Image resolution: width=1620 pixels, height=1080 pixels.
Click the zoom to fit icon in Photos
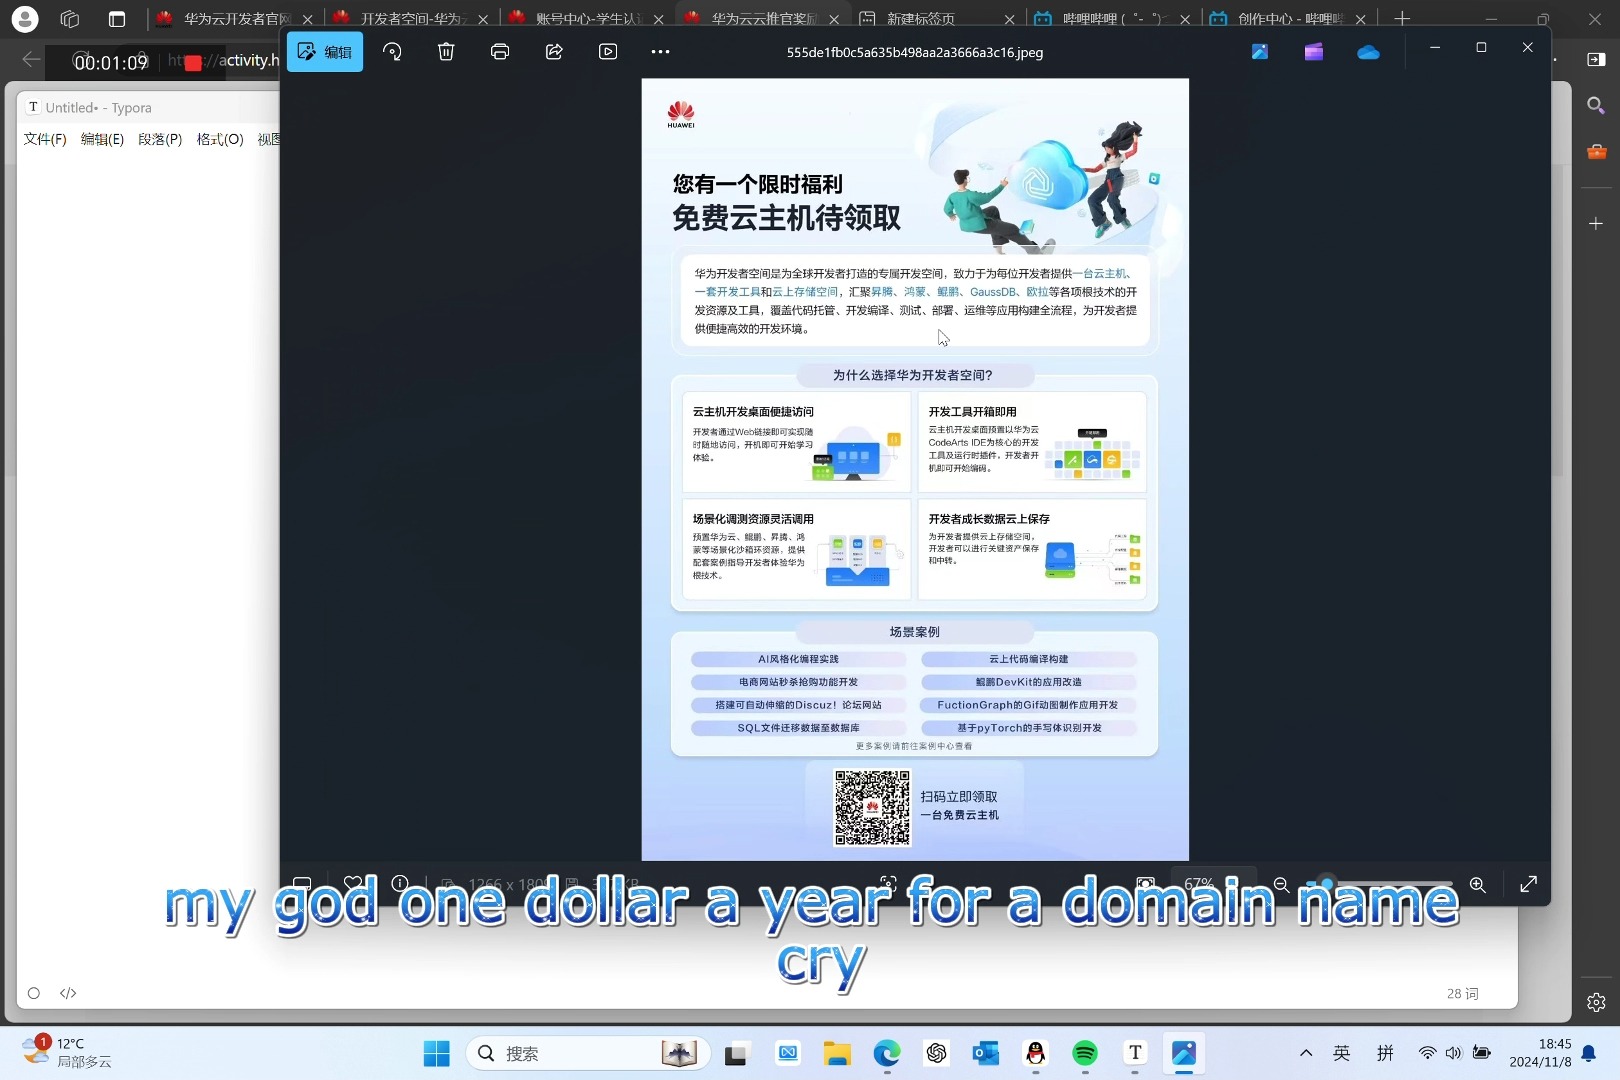coord(1145,884)
